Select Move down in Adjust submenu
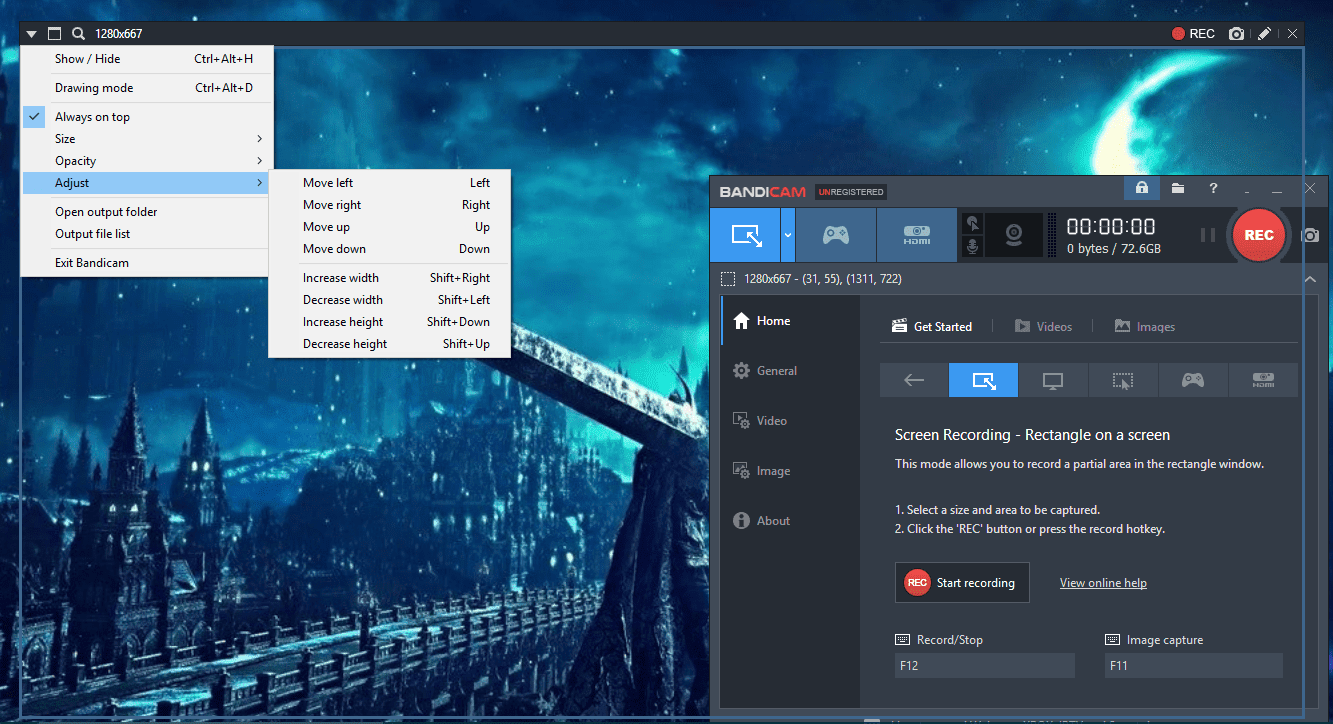The image size is (1333, 724). click(390, 249)
